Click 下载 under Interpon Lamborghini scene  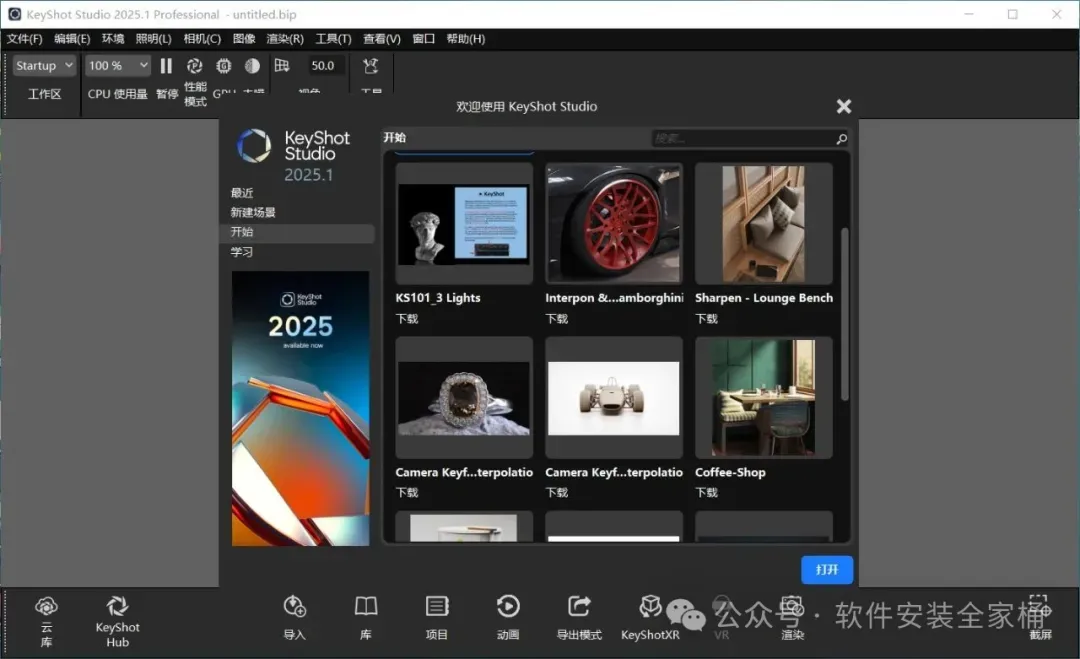pyautogui.click(x=557, y=319)
